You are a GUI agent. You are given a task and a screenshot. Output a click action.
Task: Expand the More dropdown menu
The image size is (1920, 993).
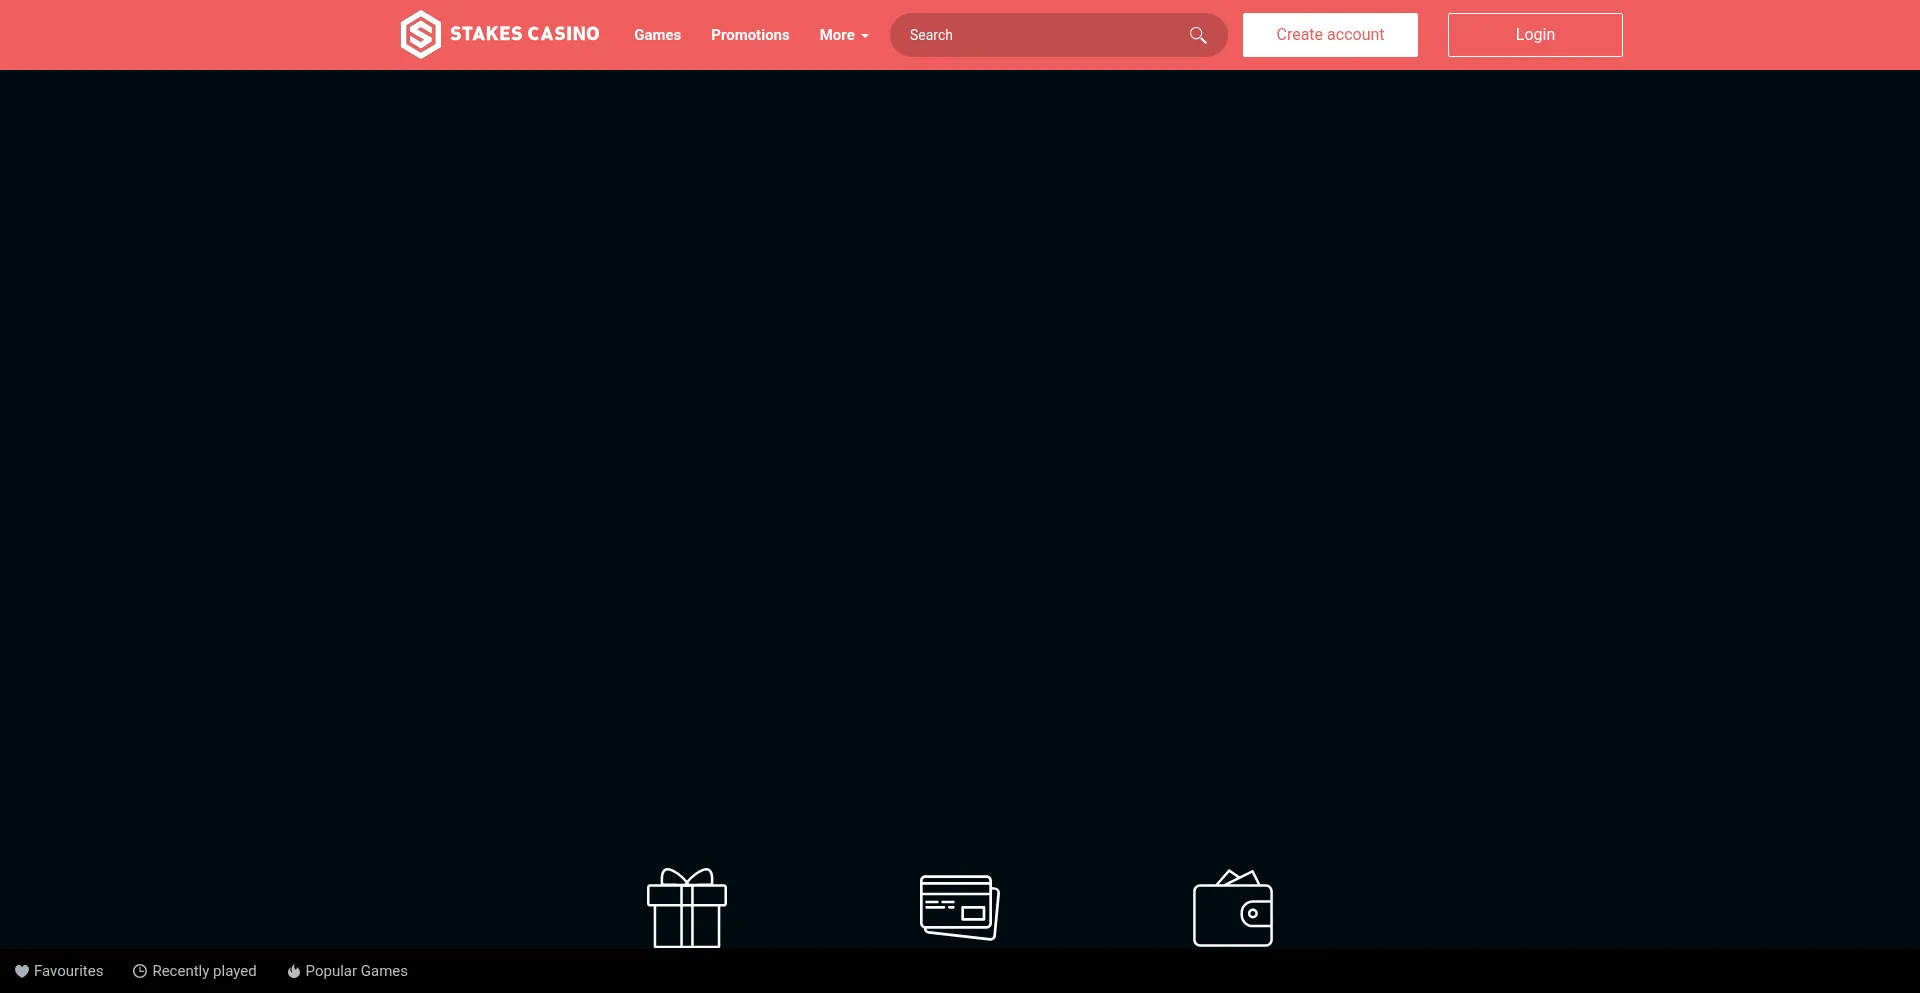click(x=844, y=35)
